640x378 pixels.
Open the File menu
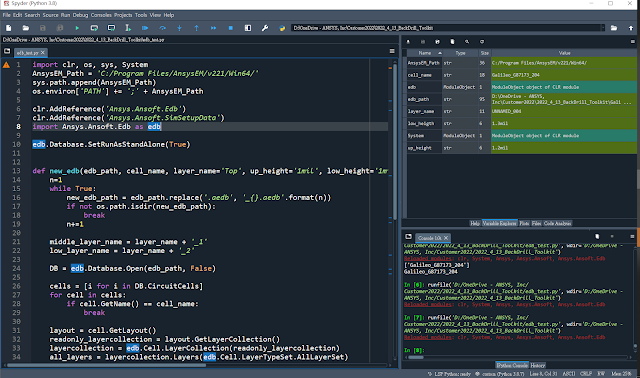click(x=7, y=15)
